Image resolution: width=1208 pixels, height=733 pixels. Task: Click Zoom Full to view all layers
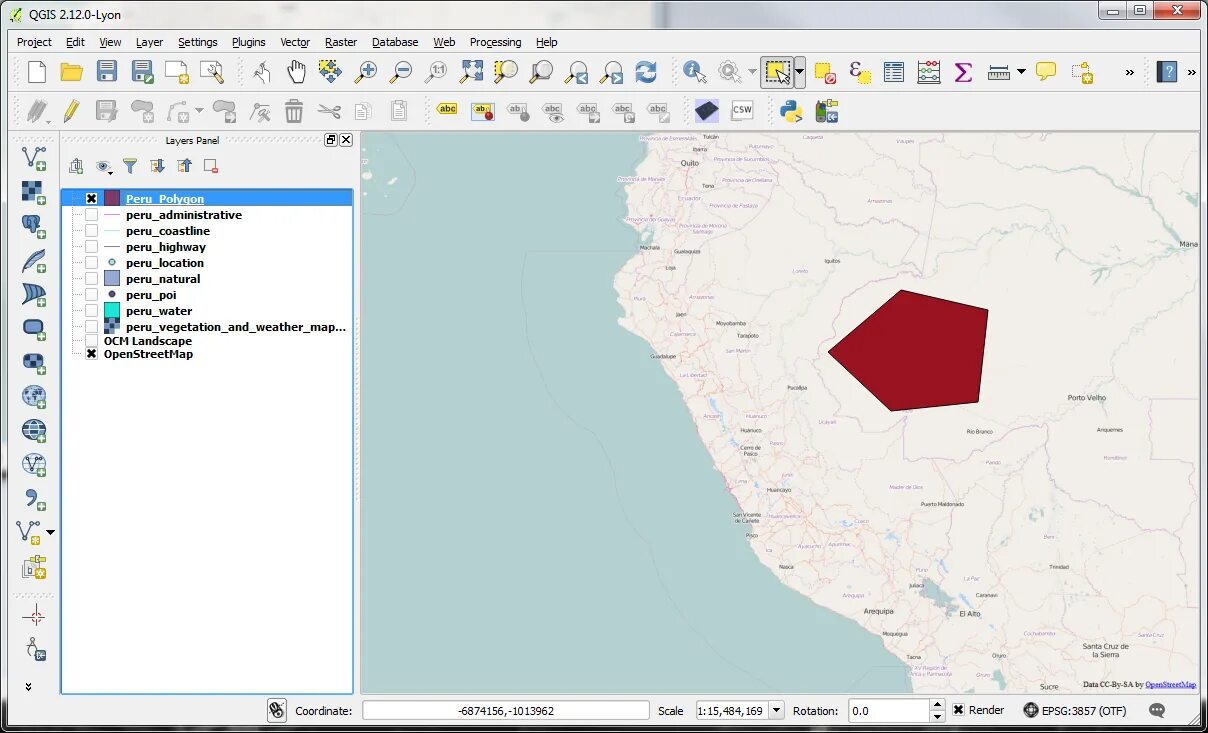(x=472, y=72)
